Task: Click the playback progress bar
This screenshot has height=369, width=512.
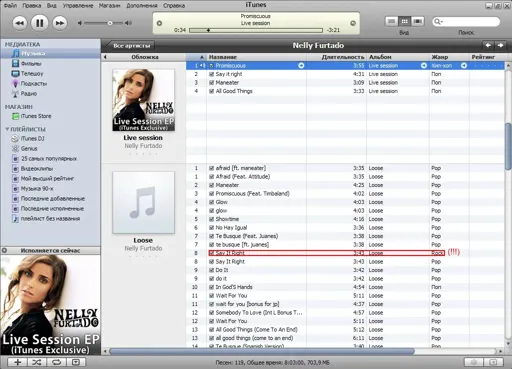Action: coord(256,30)
